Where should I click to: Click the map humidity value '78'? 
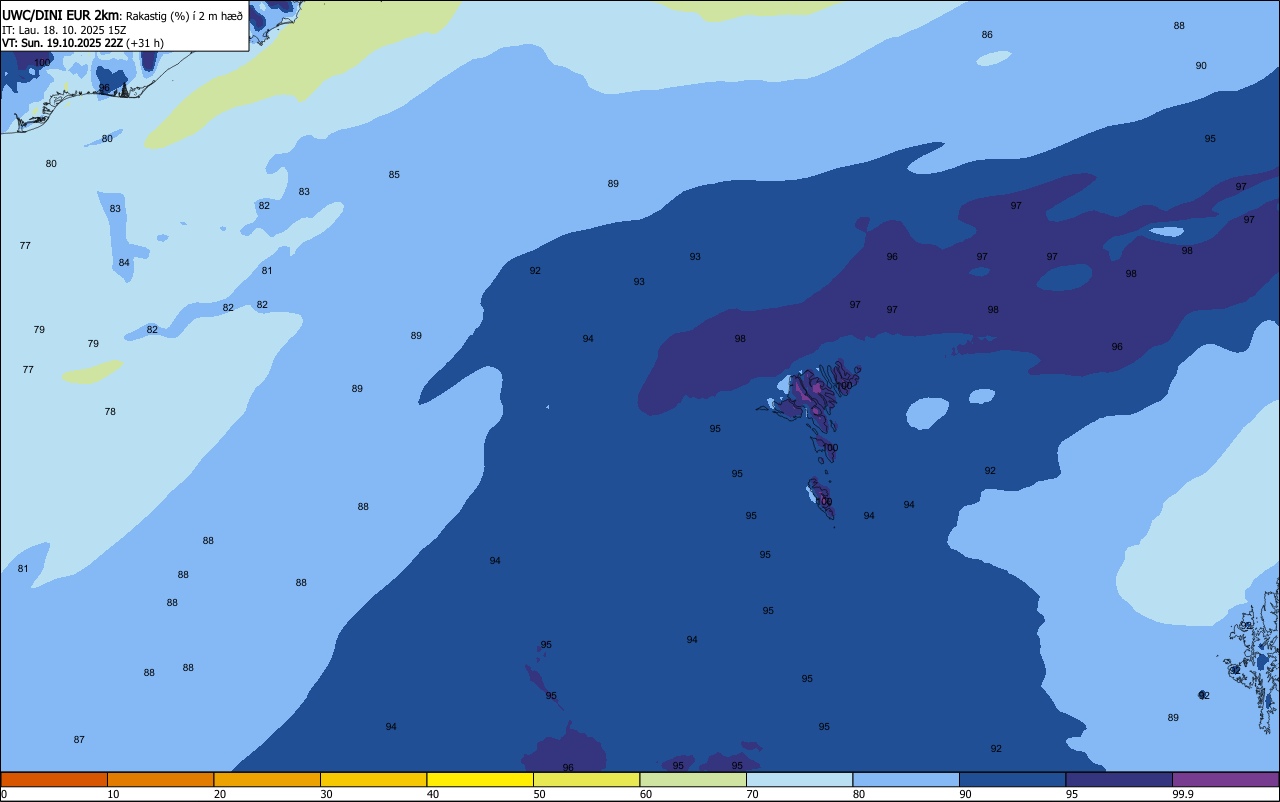pyautogui.click(x=110, y=412)
